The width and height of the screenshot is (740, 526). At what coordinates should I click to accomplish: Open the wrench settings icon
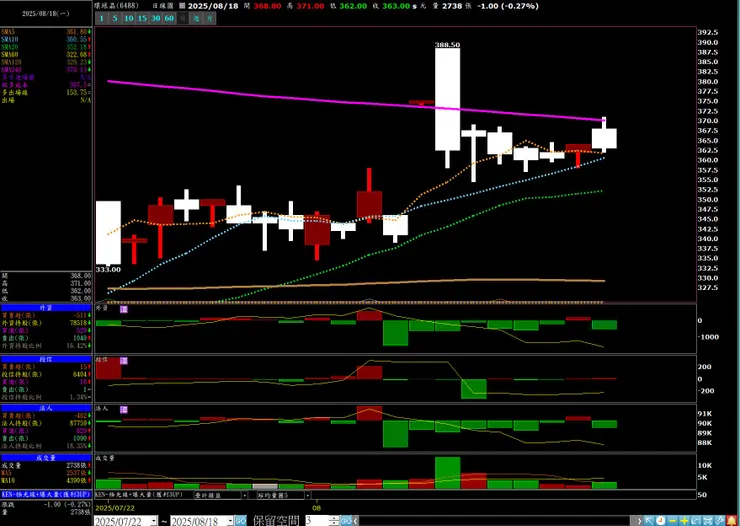719,521
